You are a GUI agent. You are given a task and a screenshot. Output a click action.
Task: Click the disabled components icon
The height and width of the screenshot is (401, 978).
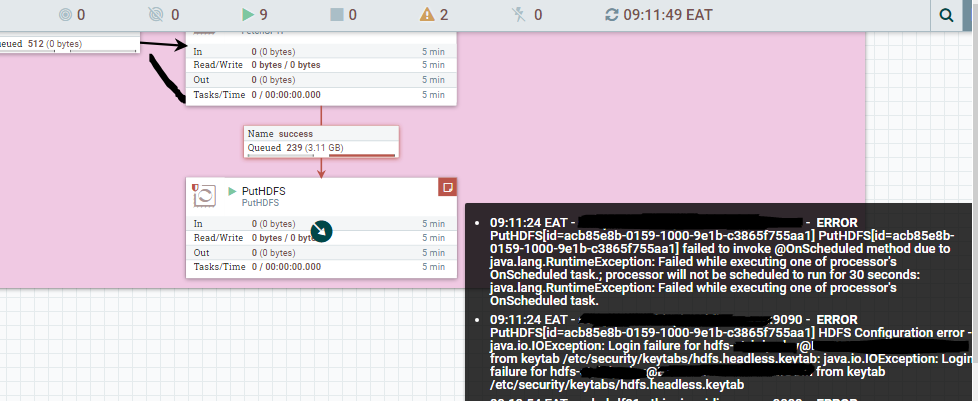[519, 14]
